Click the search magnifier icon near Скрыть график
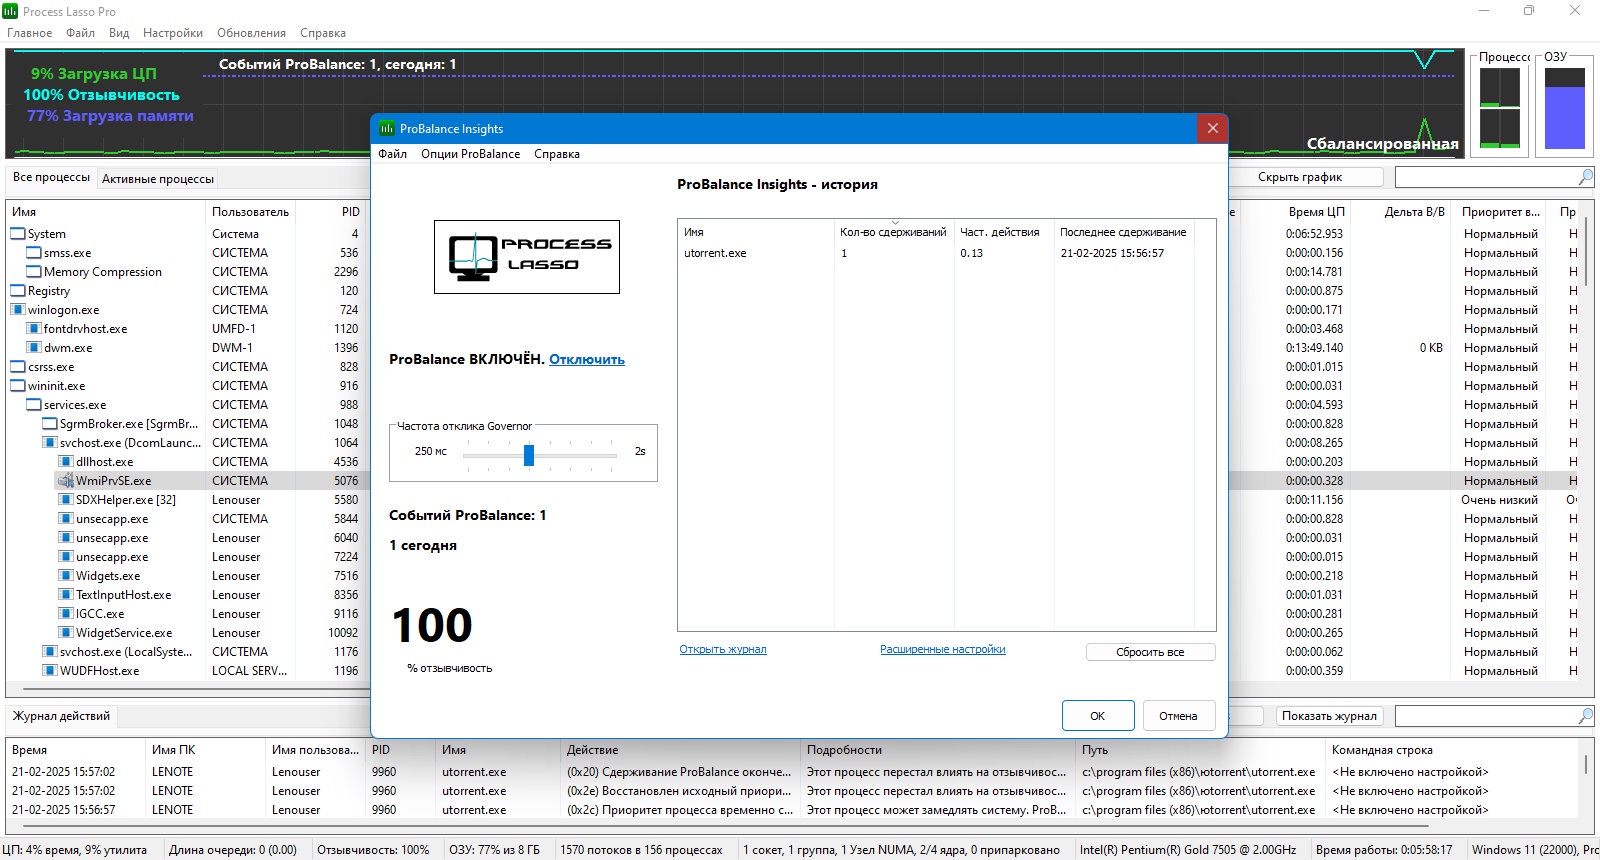The image size is (1600, 860). coord(1585,177)
